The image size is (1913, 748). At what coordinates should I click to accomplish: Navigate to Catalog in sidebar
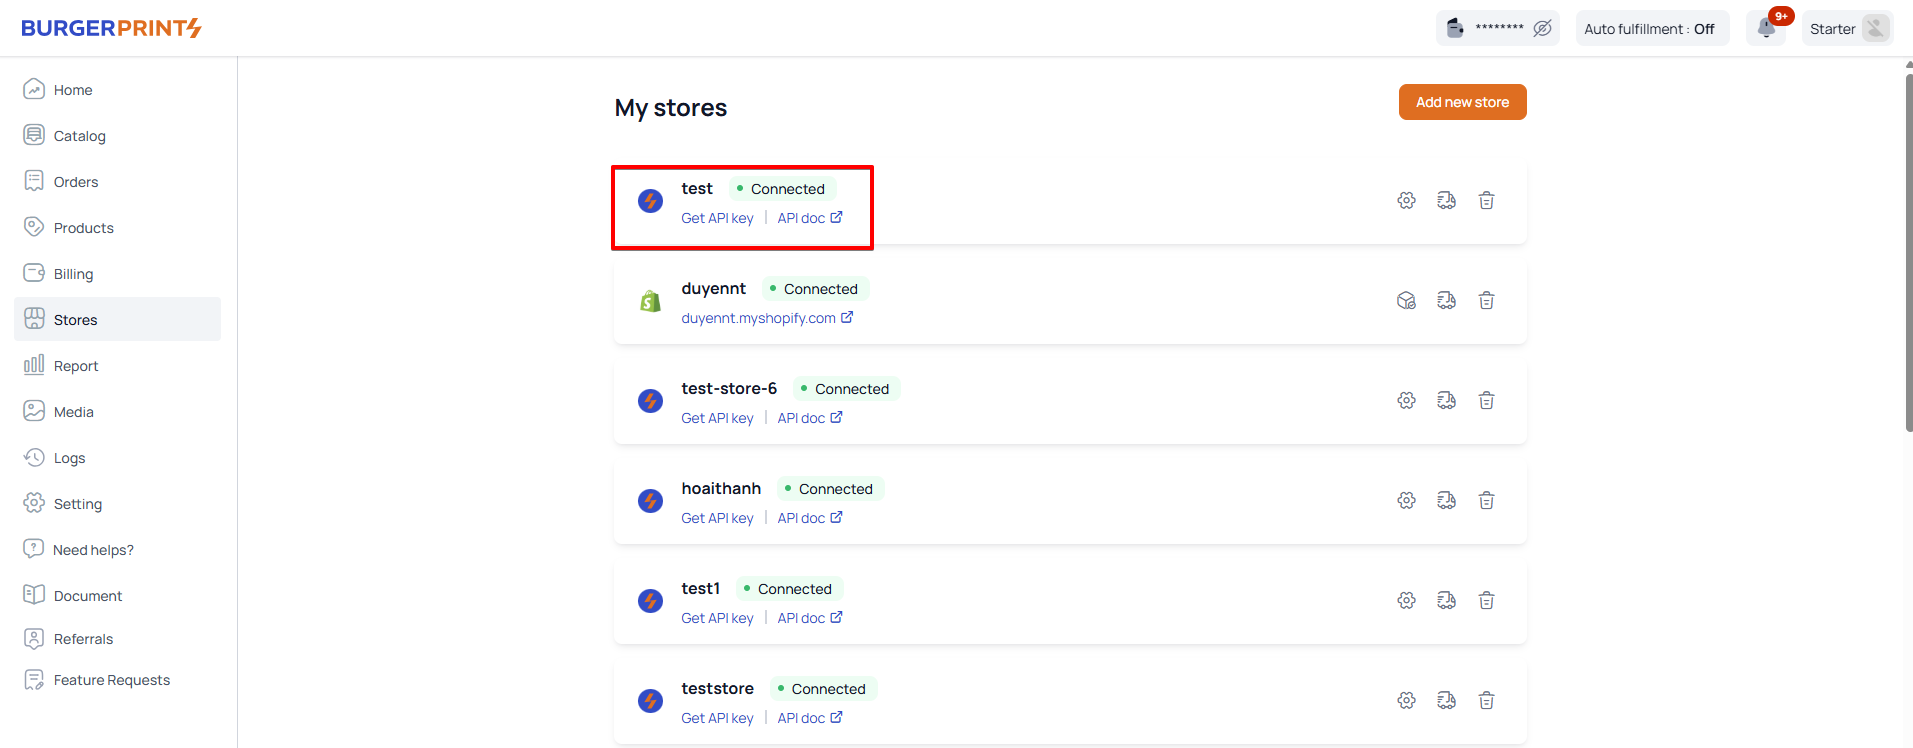coord(79,136)
